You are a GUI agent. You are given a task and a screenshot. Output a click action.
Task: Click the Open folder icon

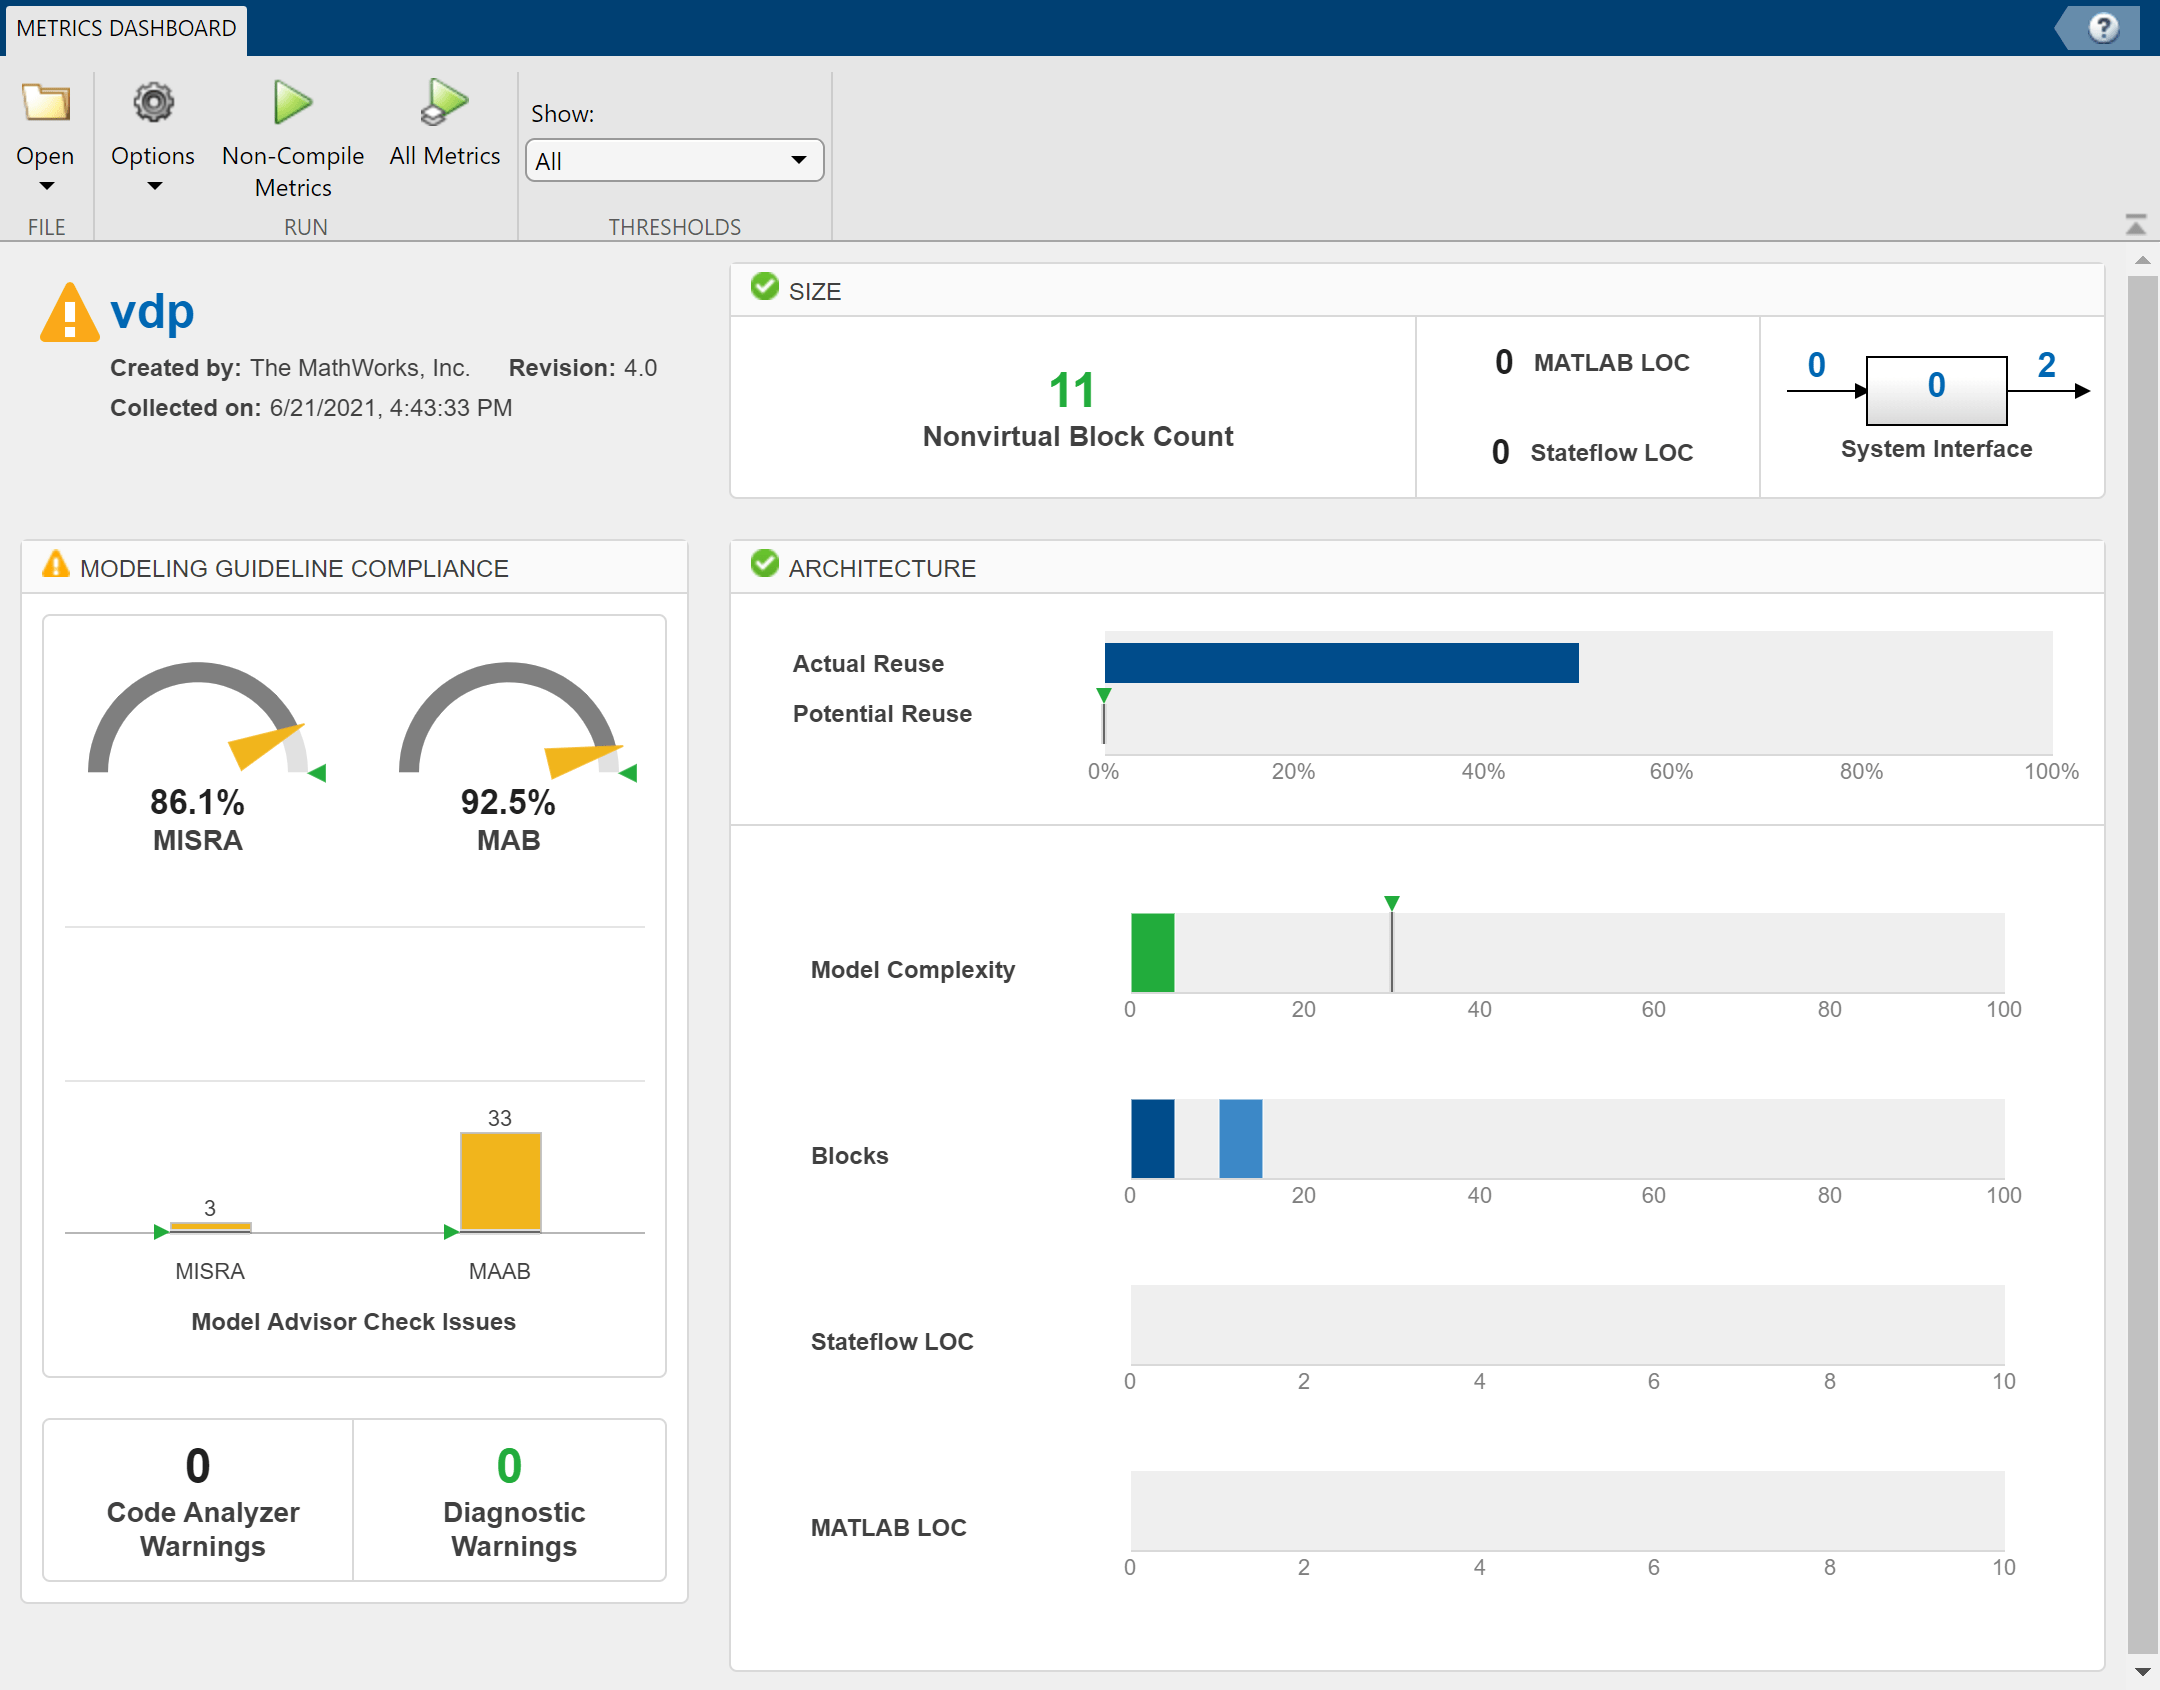(x=45, y=102)
